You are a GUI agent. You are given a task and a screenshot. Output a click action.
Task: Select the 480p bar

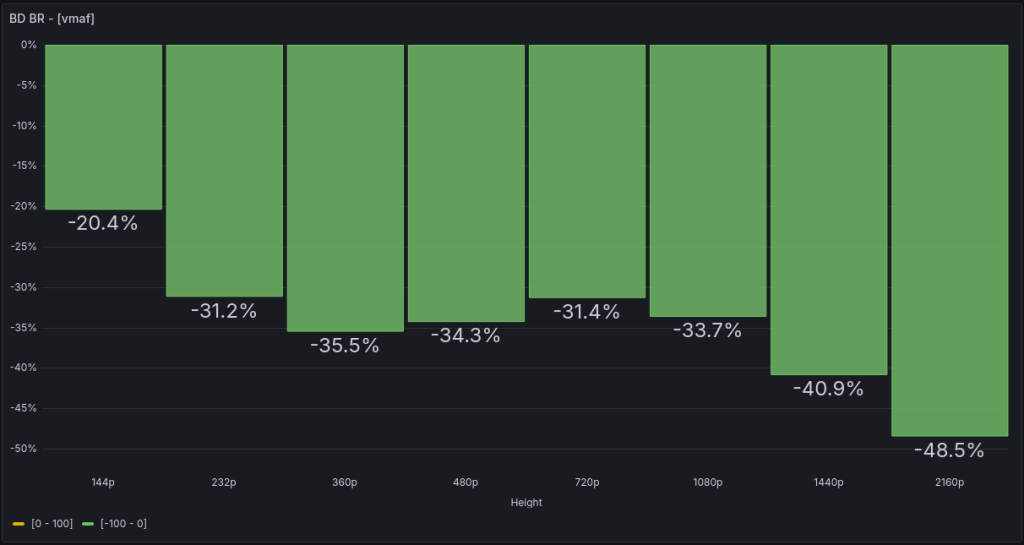[x=466, y=183]
